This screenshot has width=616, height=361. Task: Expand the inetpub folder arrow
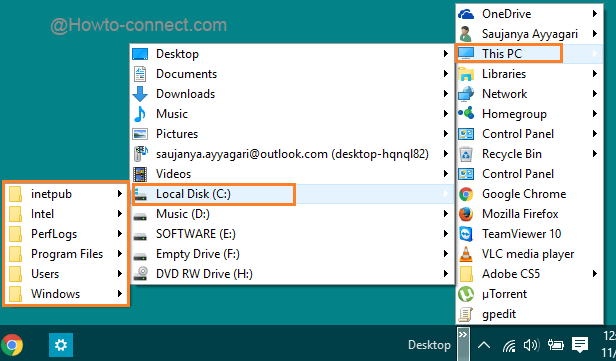[119, 194]
